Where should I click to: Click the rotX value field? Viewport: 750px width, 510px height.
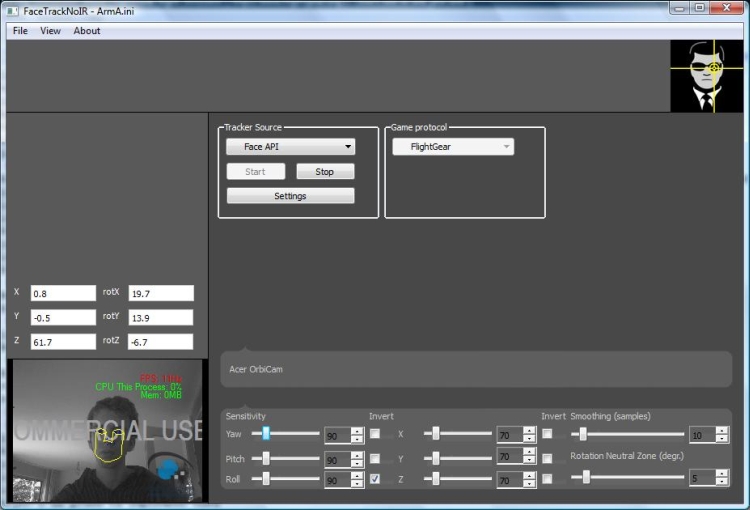[160, 294]
